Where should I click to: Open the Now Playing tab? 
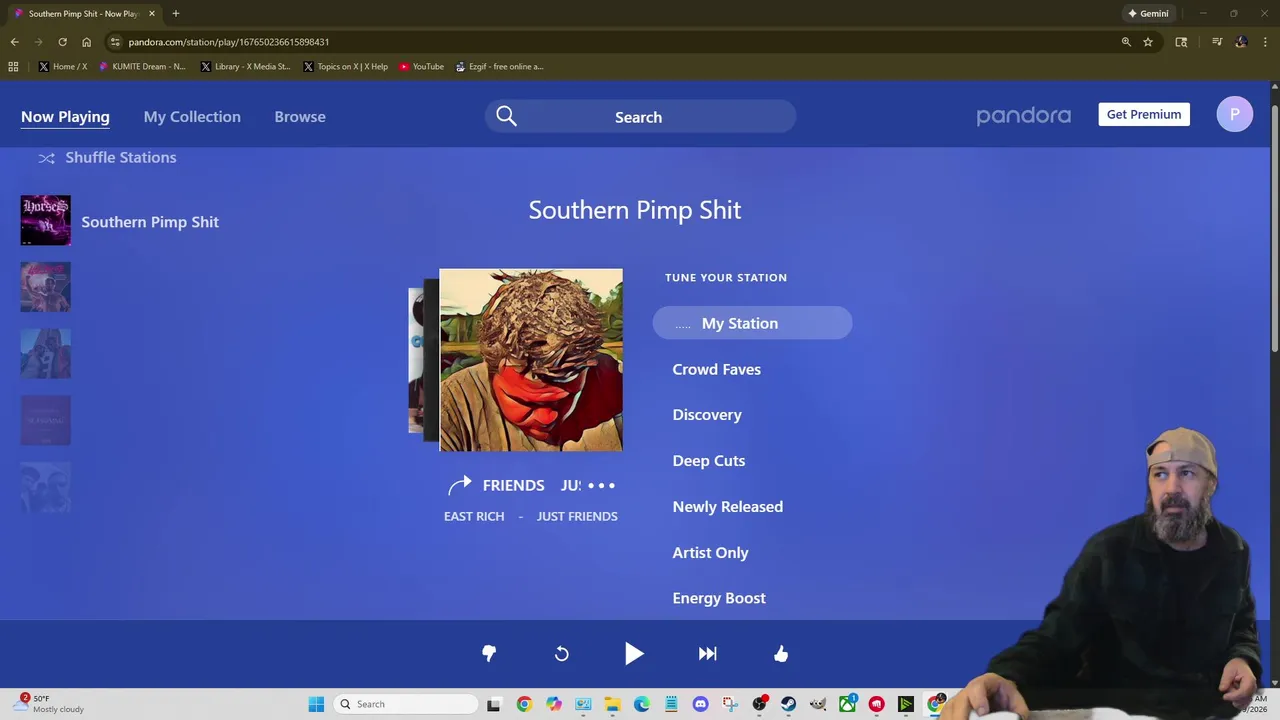click(65, 117)
